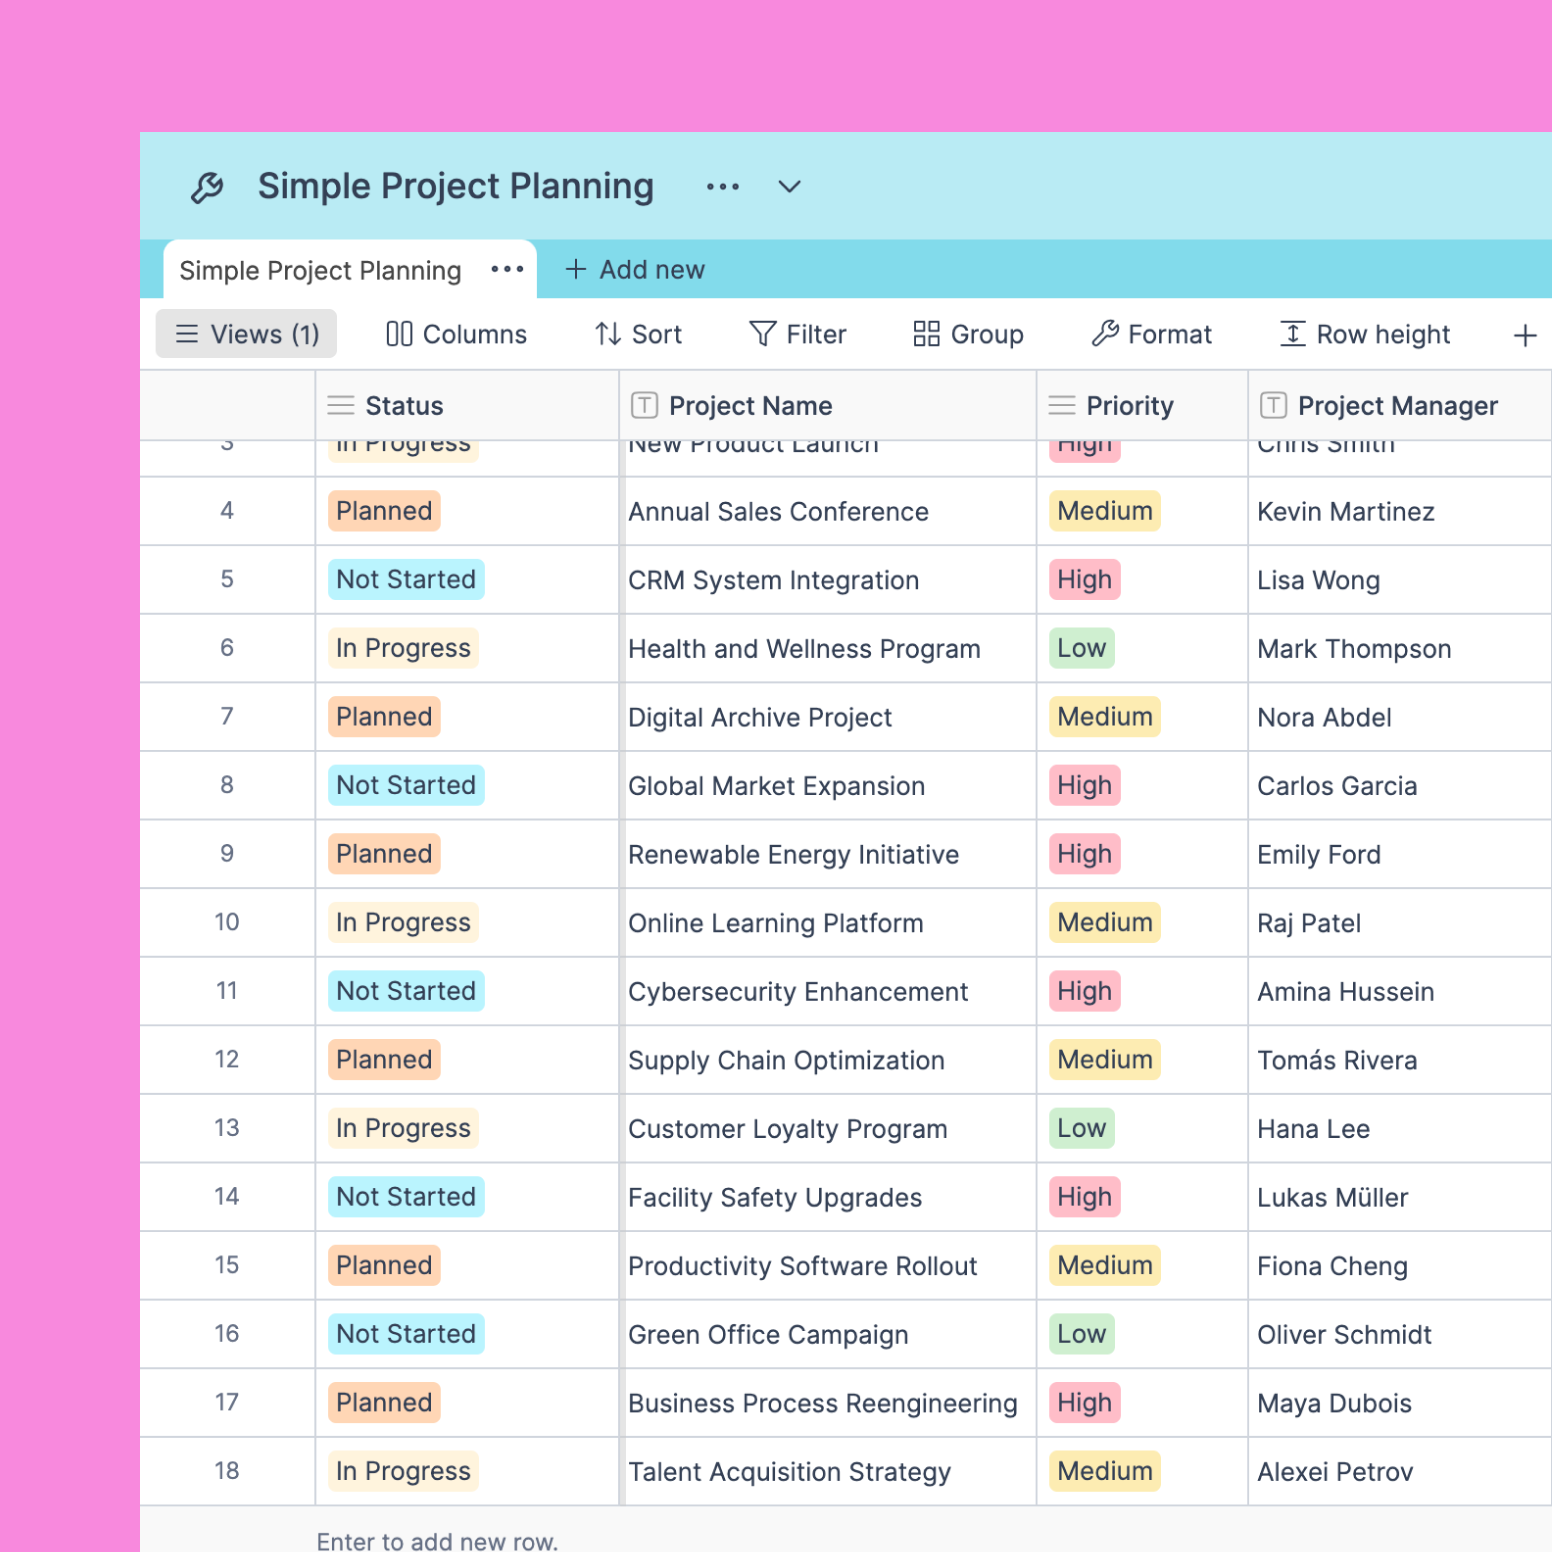Toggle row 16 status from Not Started
Image resolution: width=1552 pixels, height=1552 pixels.
pos(405,1333)
